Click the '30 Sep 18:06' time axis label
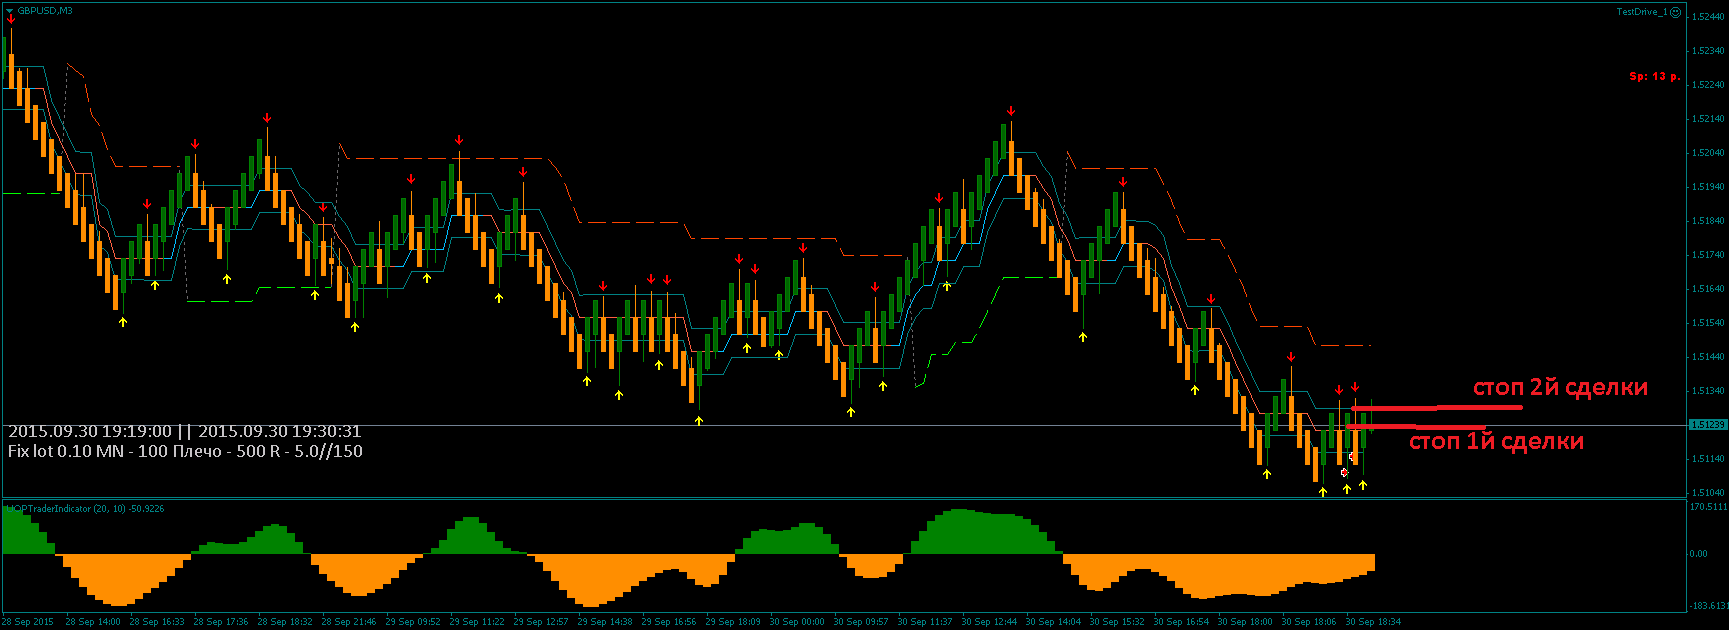 tap(1309, 621)
